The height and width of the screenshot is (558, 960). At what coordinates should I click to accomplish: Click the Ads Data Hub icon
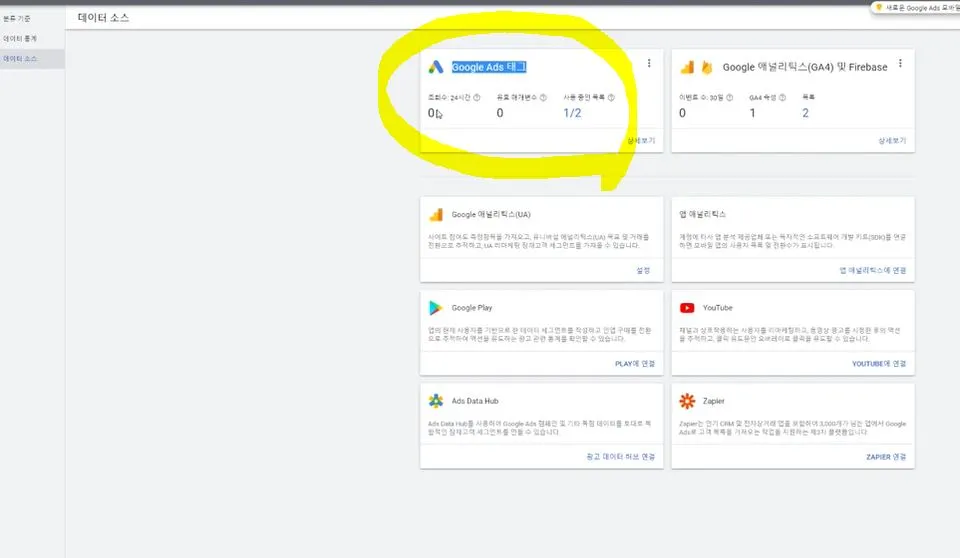pyautogui.click(x=436, y=401)
